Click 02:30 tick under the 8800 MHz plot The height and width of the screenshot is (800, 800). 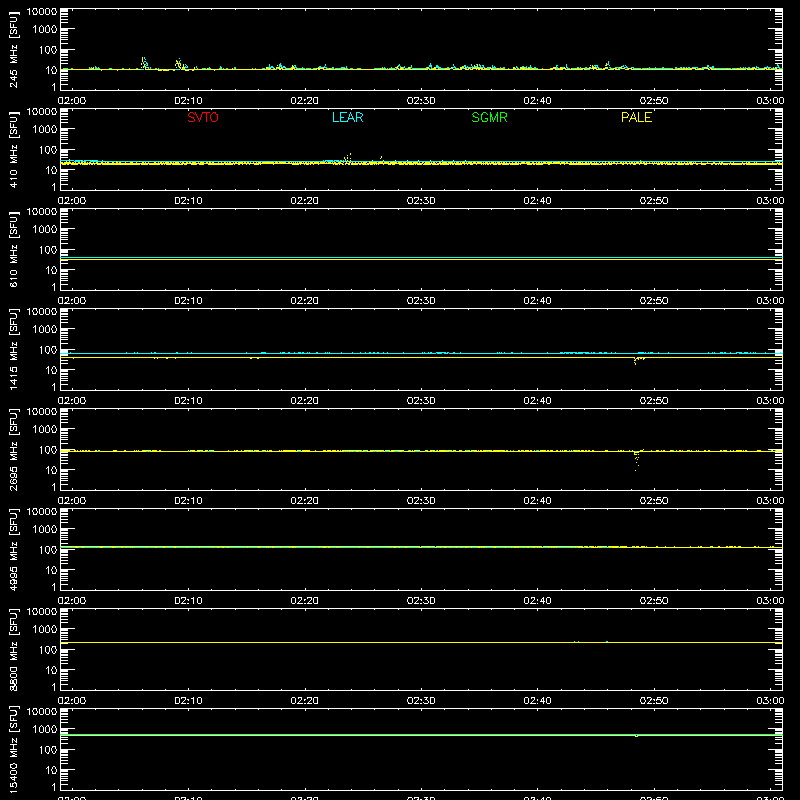click(x=421, y=701)
